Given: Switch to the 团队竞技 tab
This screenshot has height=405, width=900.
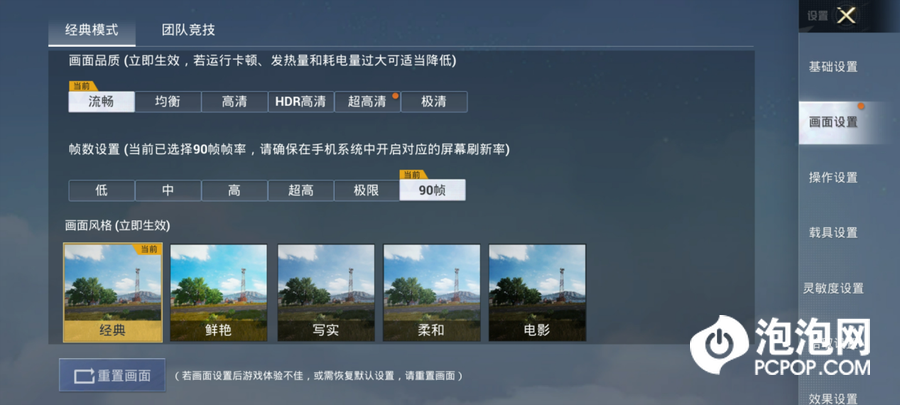Looking at the screenshot, I should (x=188, y=30).
